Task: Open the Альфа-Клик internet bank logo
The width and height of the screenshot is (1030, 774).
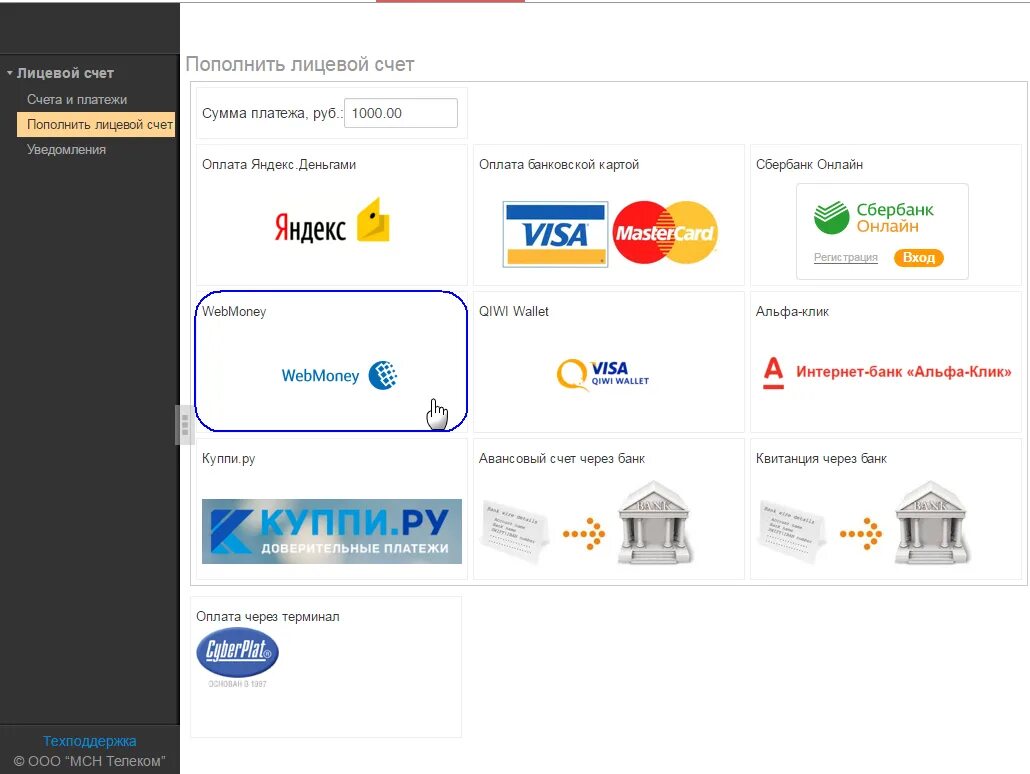Action: 887,372
